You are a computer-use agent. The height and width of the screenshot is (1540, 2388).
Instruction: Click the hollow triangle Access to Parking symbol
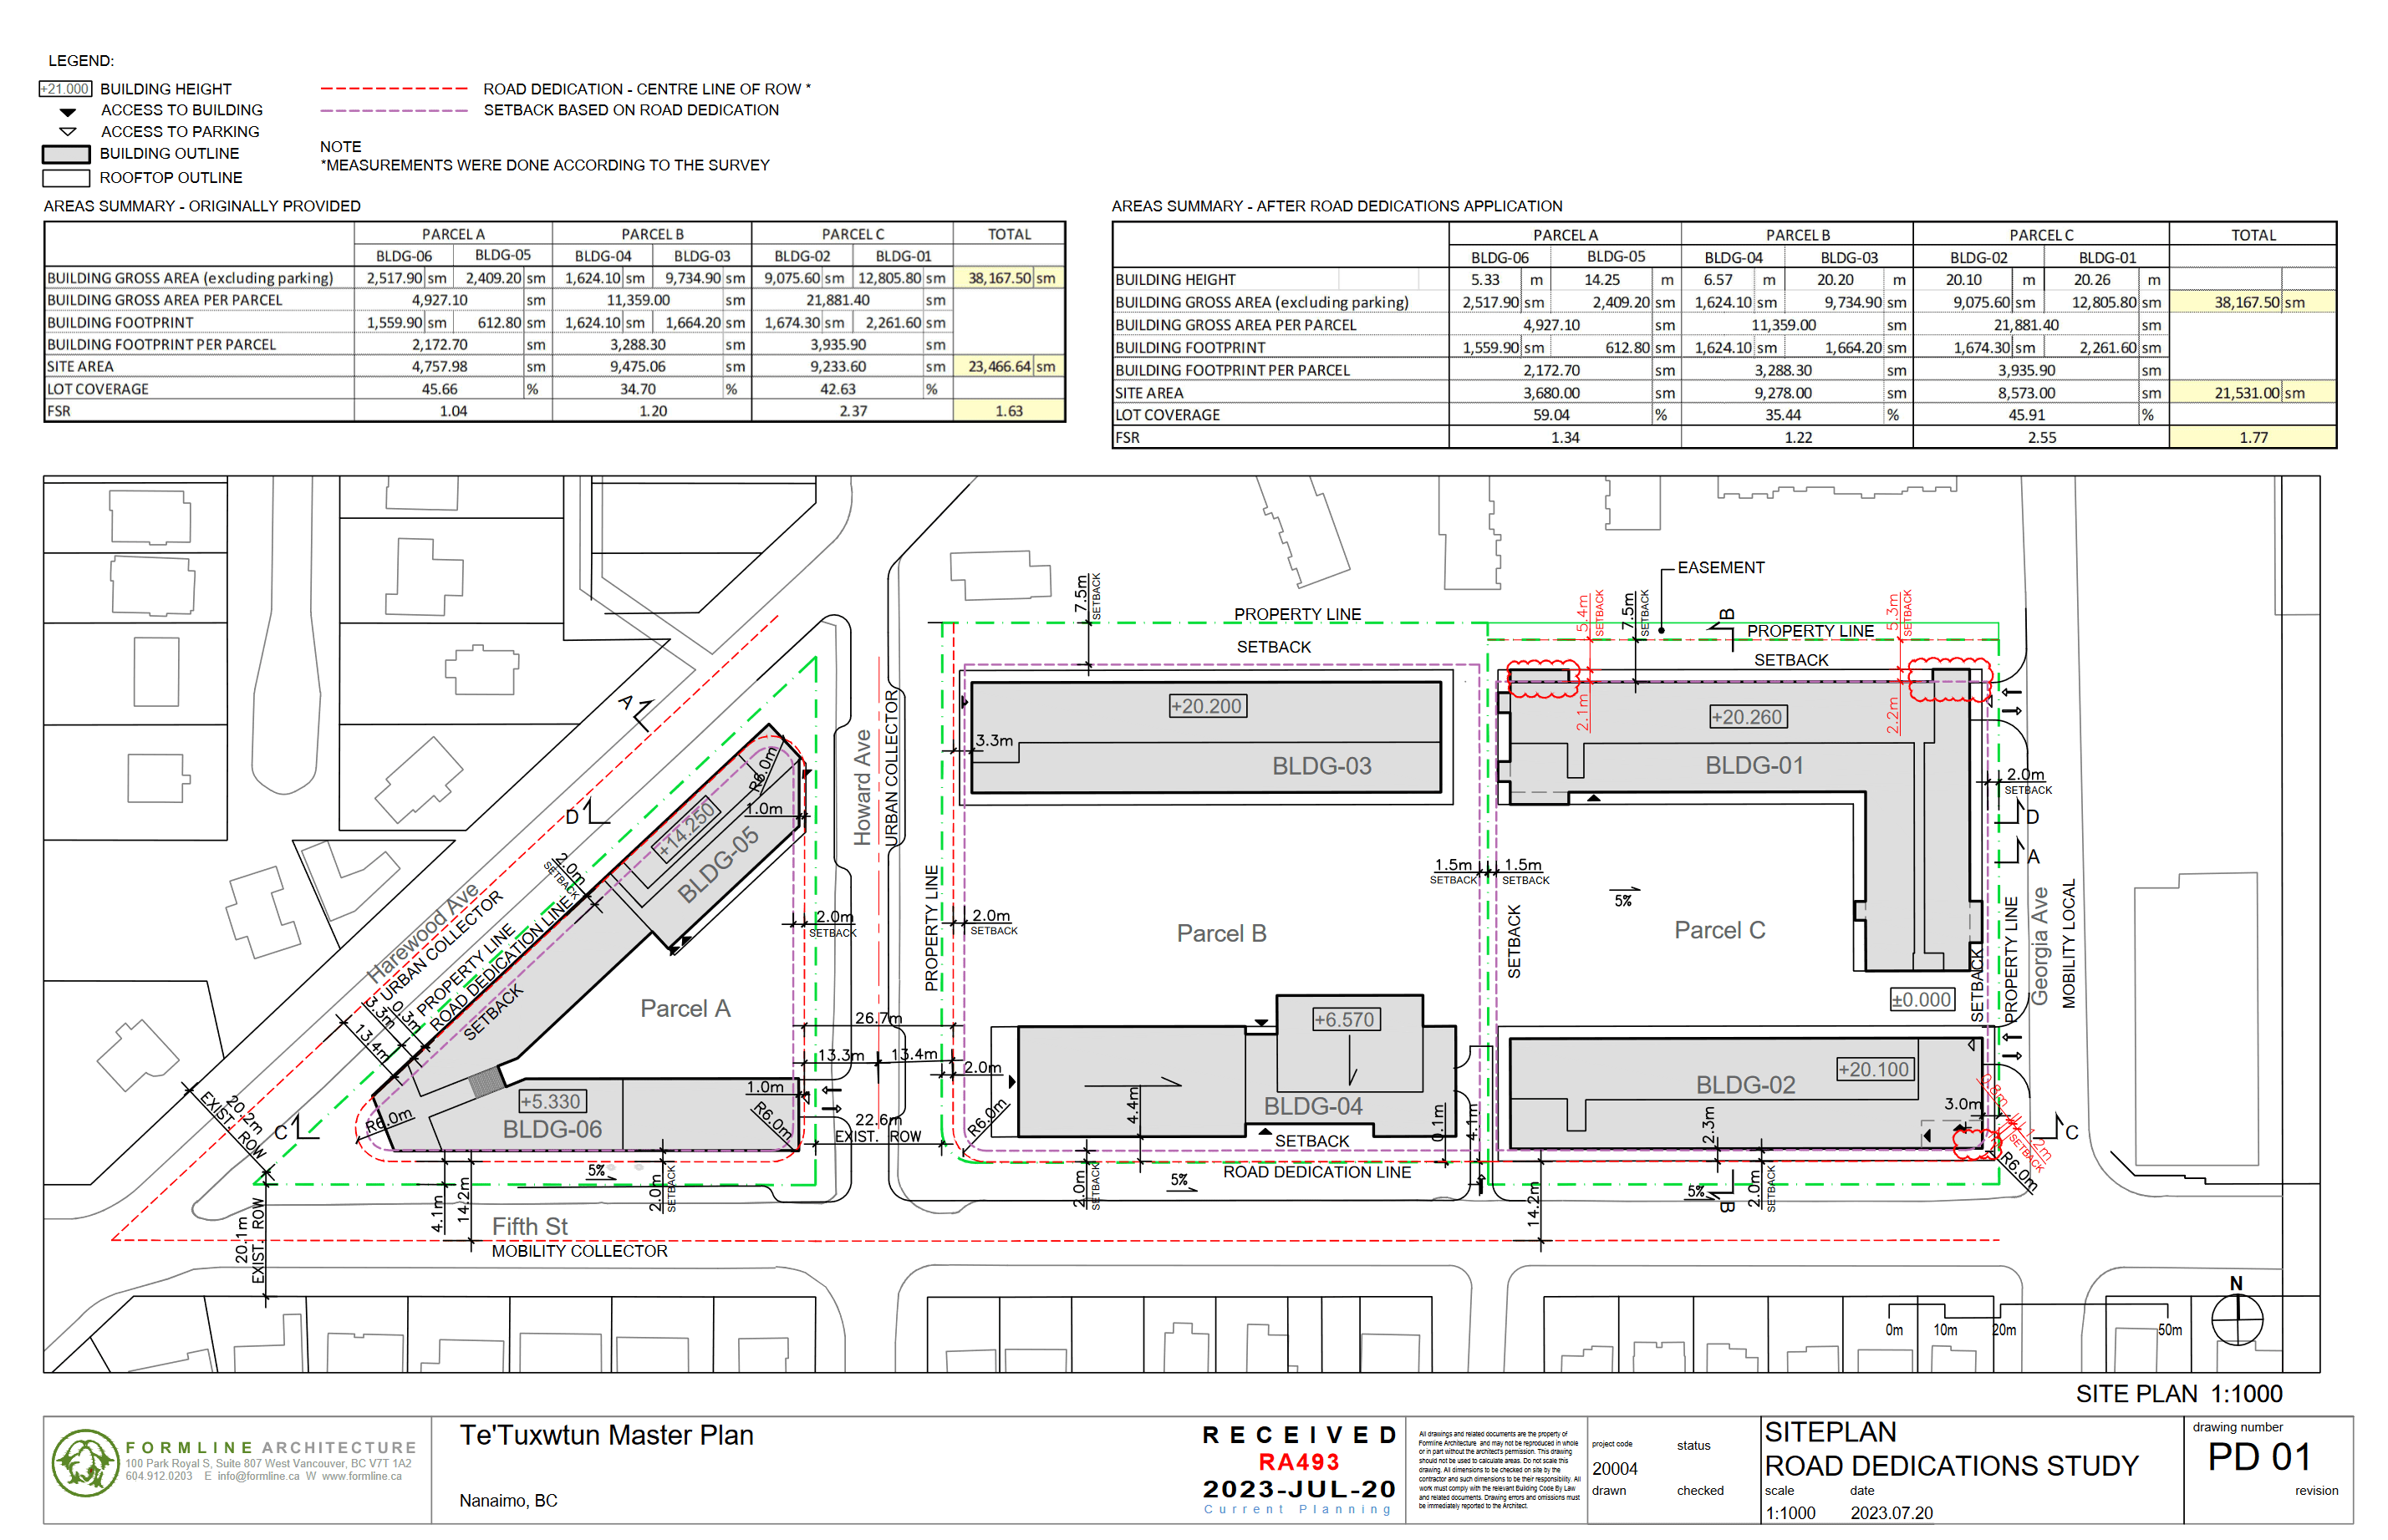point(68,132)
